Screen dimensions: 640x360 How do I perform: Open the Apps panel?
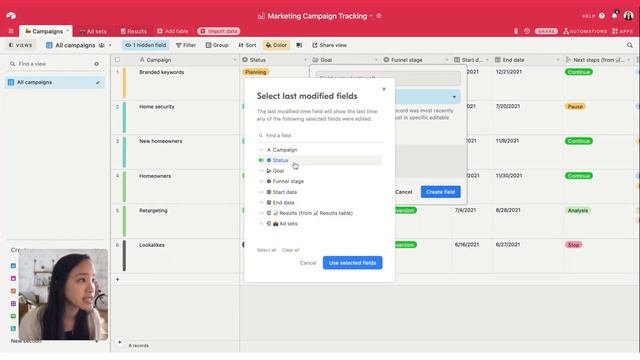(x=622, y=31)
